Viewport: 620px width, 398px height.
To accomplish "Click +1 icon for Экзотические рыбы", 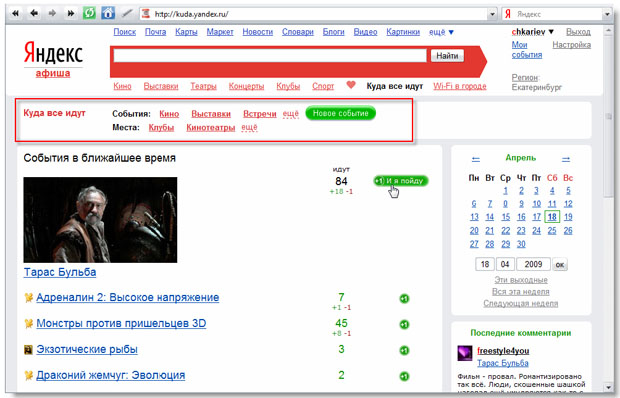I will tap(404, 351).
